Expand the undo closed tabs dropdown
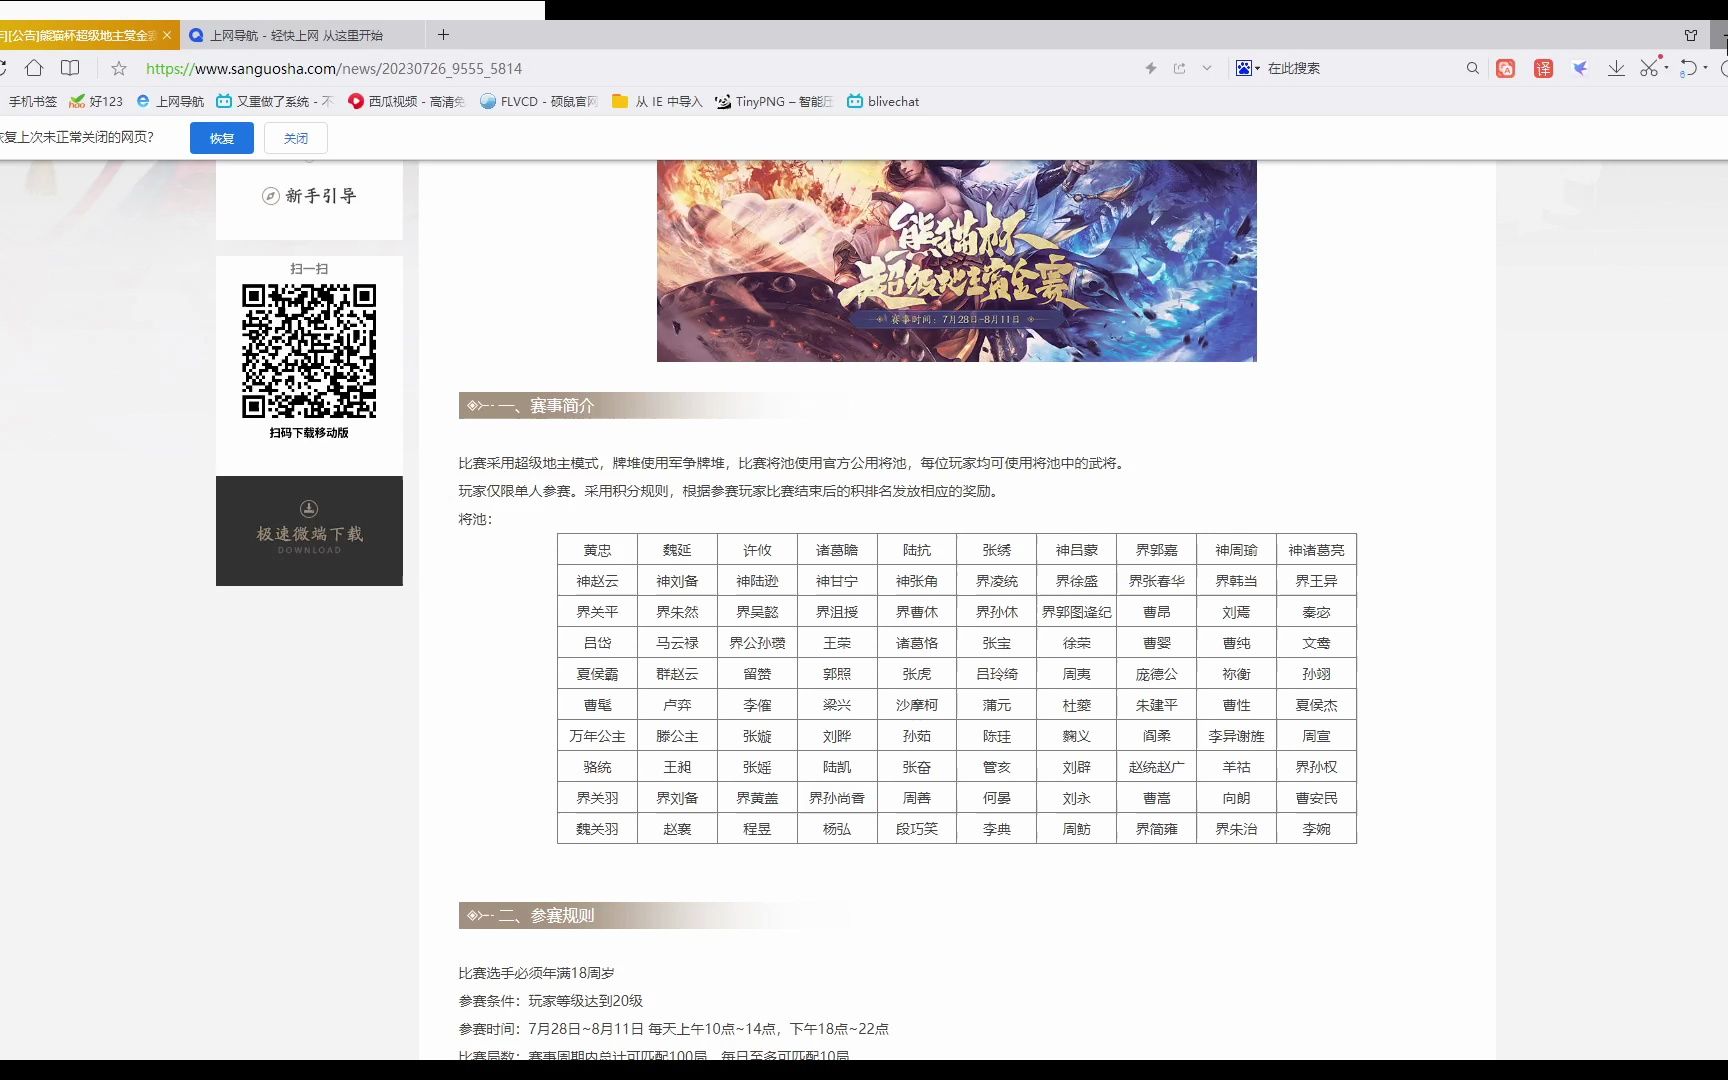This screenshot has width=1728, height=1080. tap(1704, 68)
